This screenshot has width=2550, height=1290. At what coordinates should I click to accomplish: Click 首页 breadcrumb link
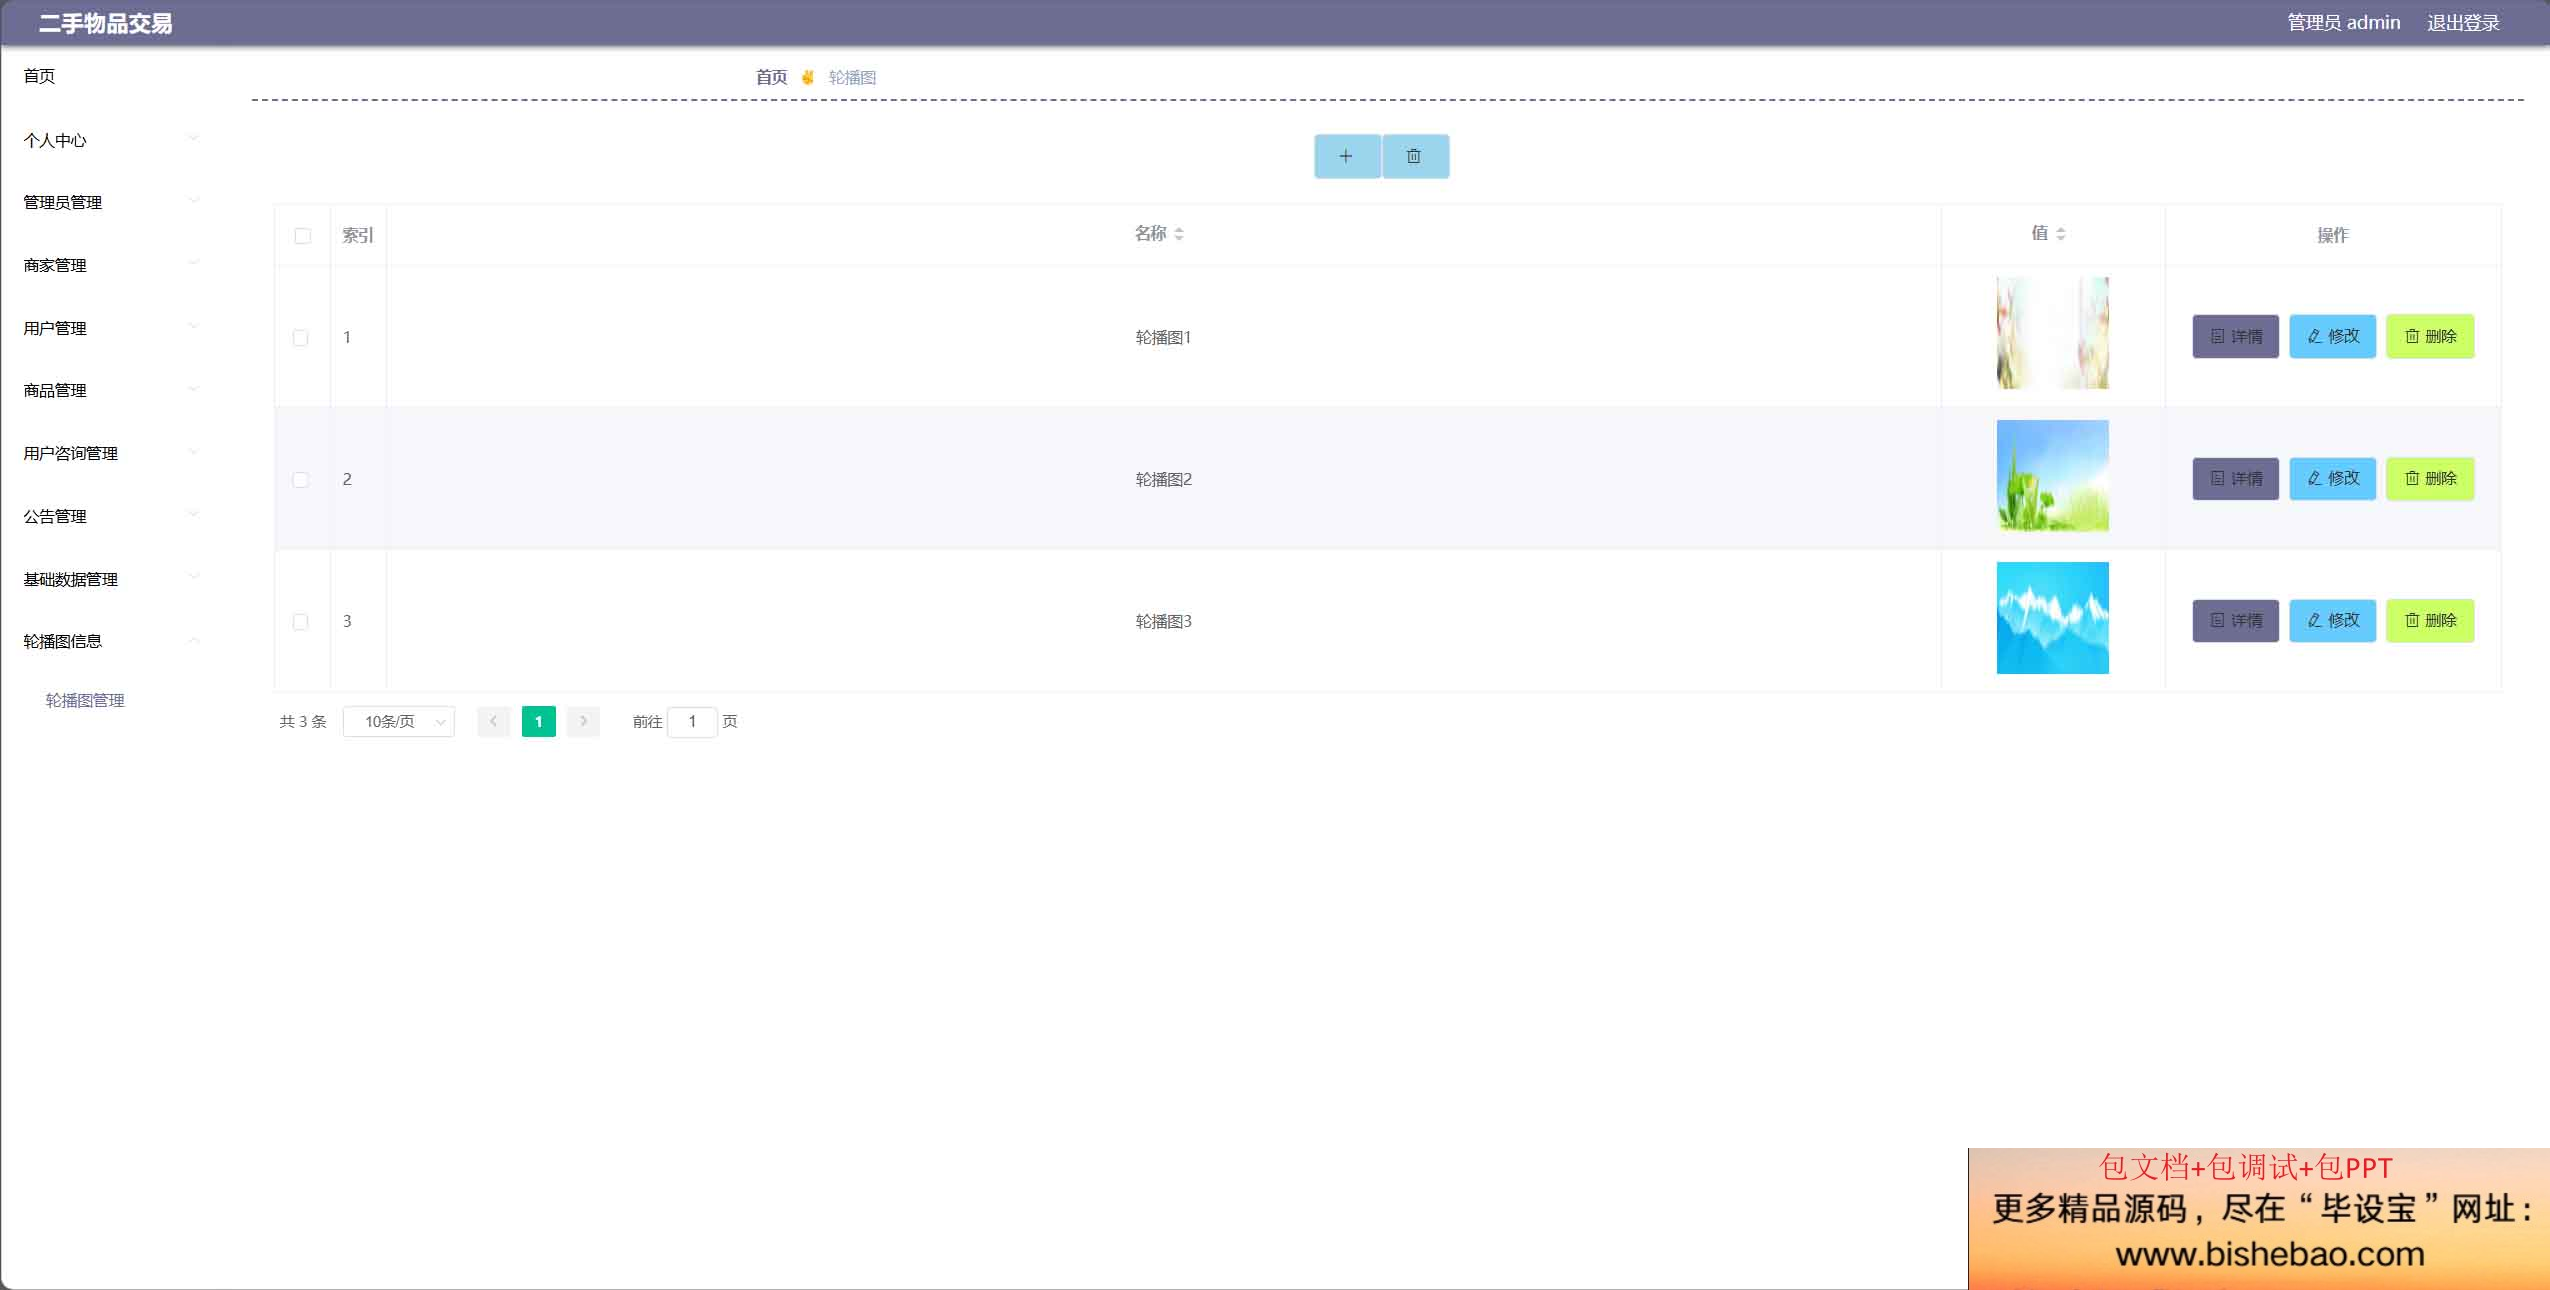click(x=771, y=77)
